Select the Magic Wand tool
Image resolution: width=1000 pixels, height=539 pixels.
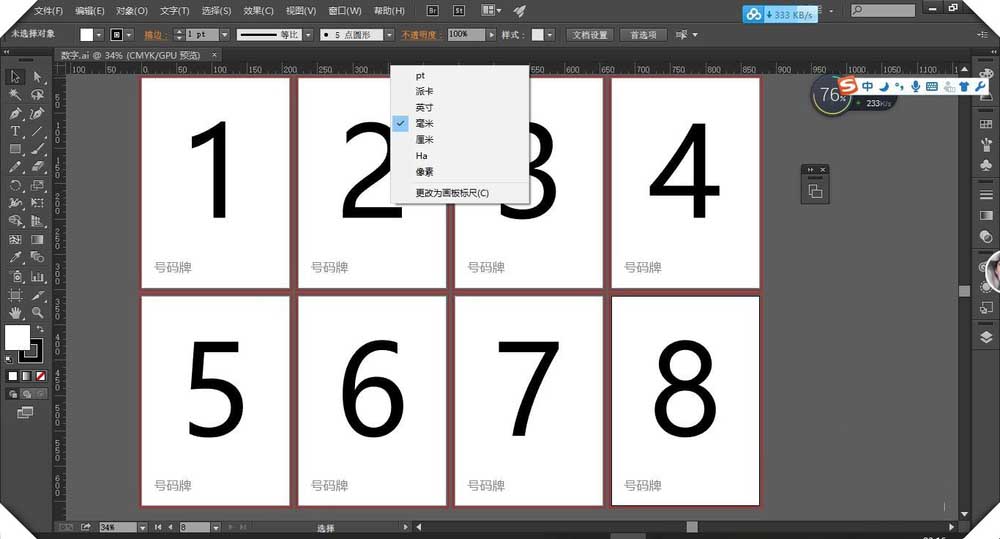coord(15,95)
